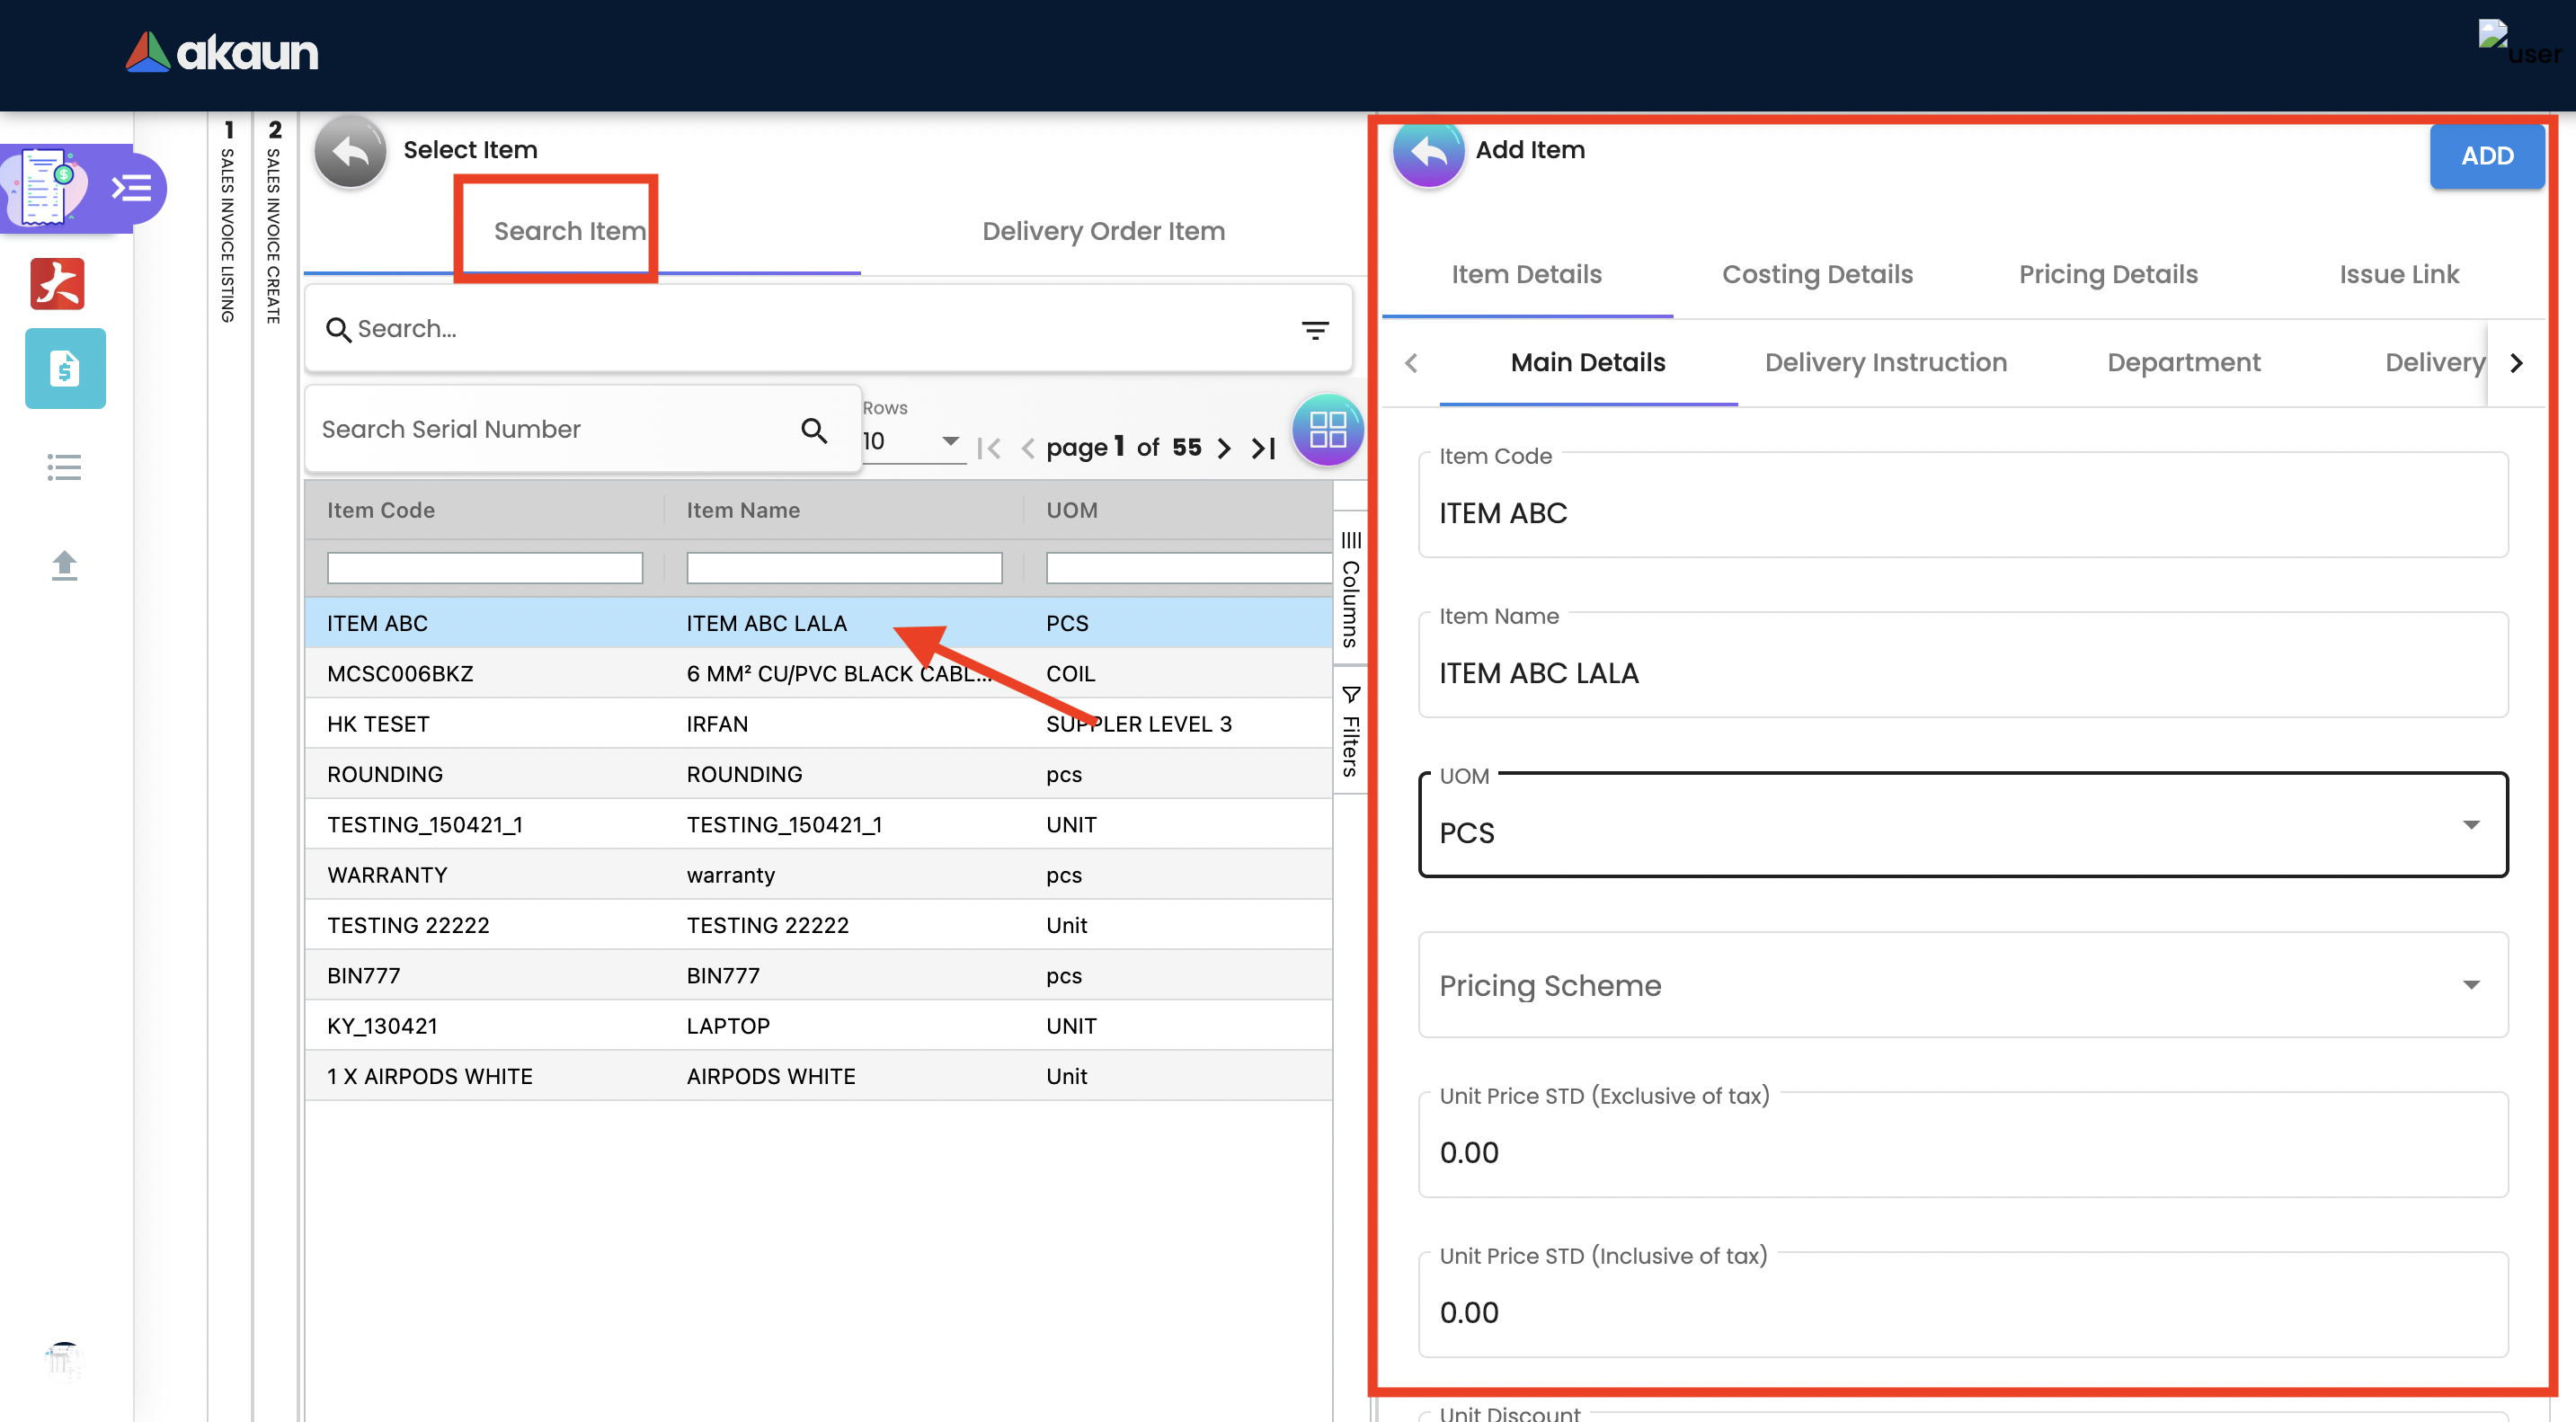Open the red PDF-style sidebar icon
This screenshot has height=1422, width=2576.
(57, 284)
